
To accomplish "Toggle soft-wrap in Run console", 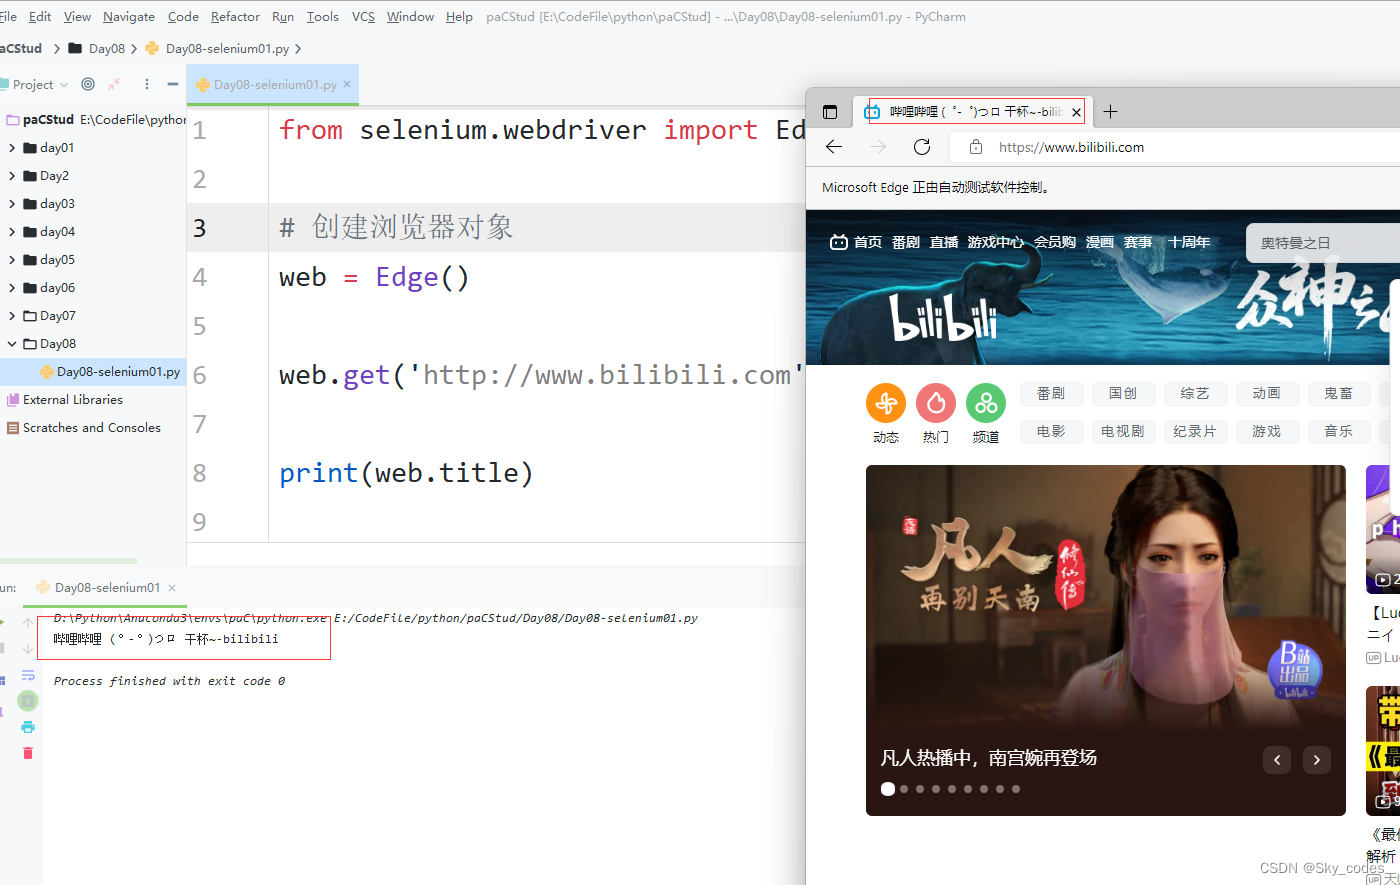I will click(x=28, y=675).
